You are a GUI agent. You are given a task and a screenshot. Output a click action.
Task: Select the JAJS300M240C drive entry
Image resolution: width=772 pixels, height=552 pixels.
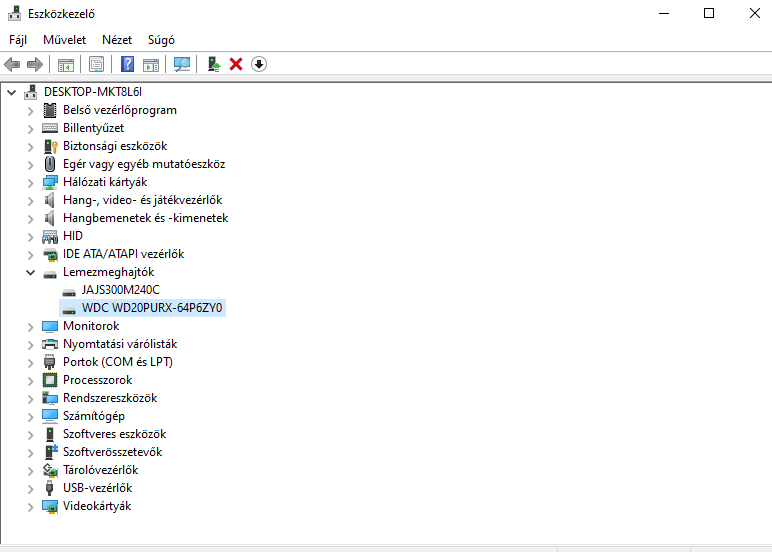[x=121, y=290]
